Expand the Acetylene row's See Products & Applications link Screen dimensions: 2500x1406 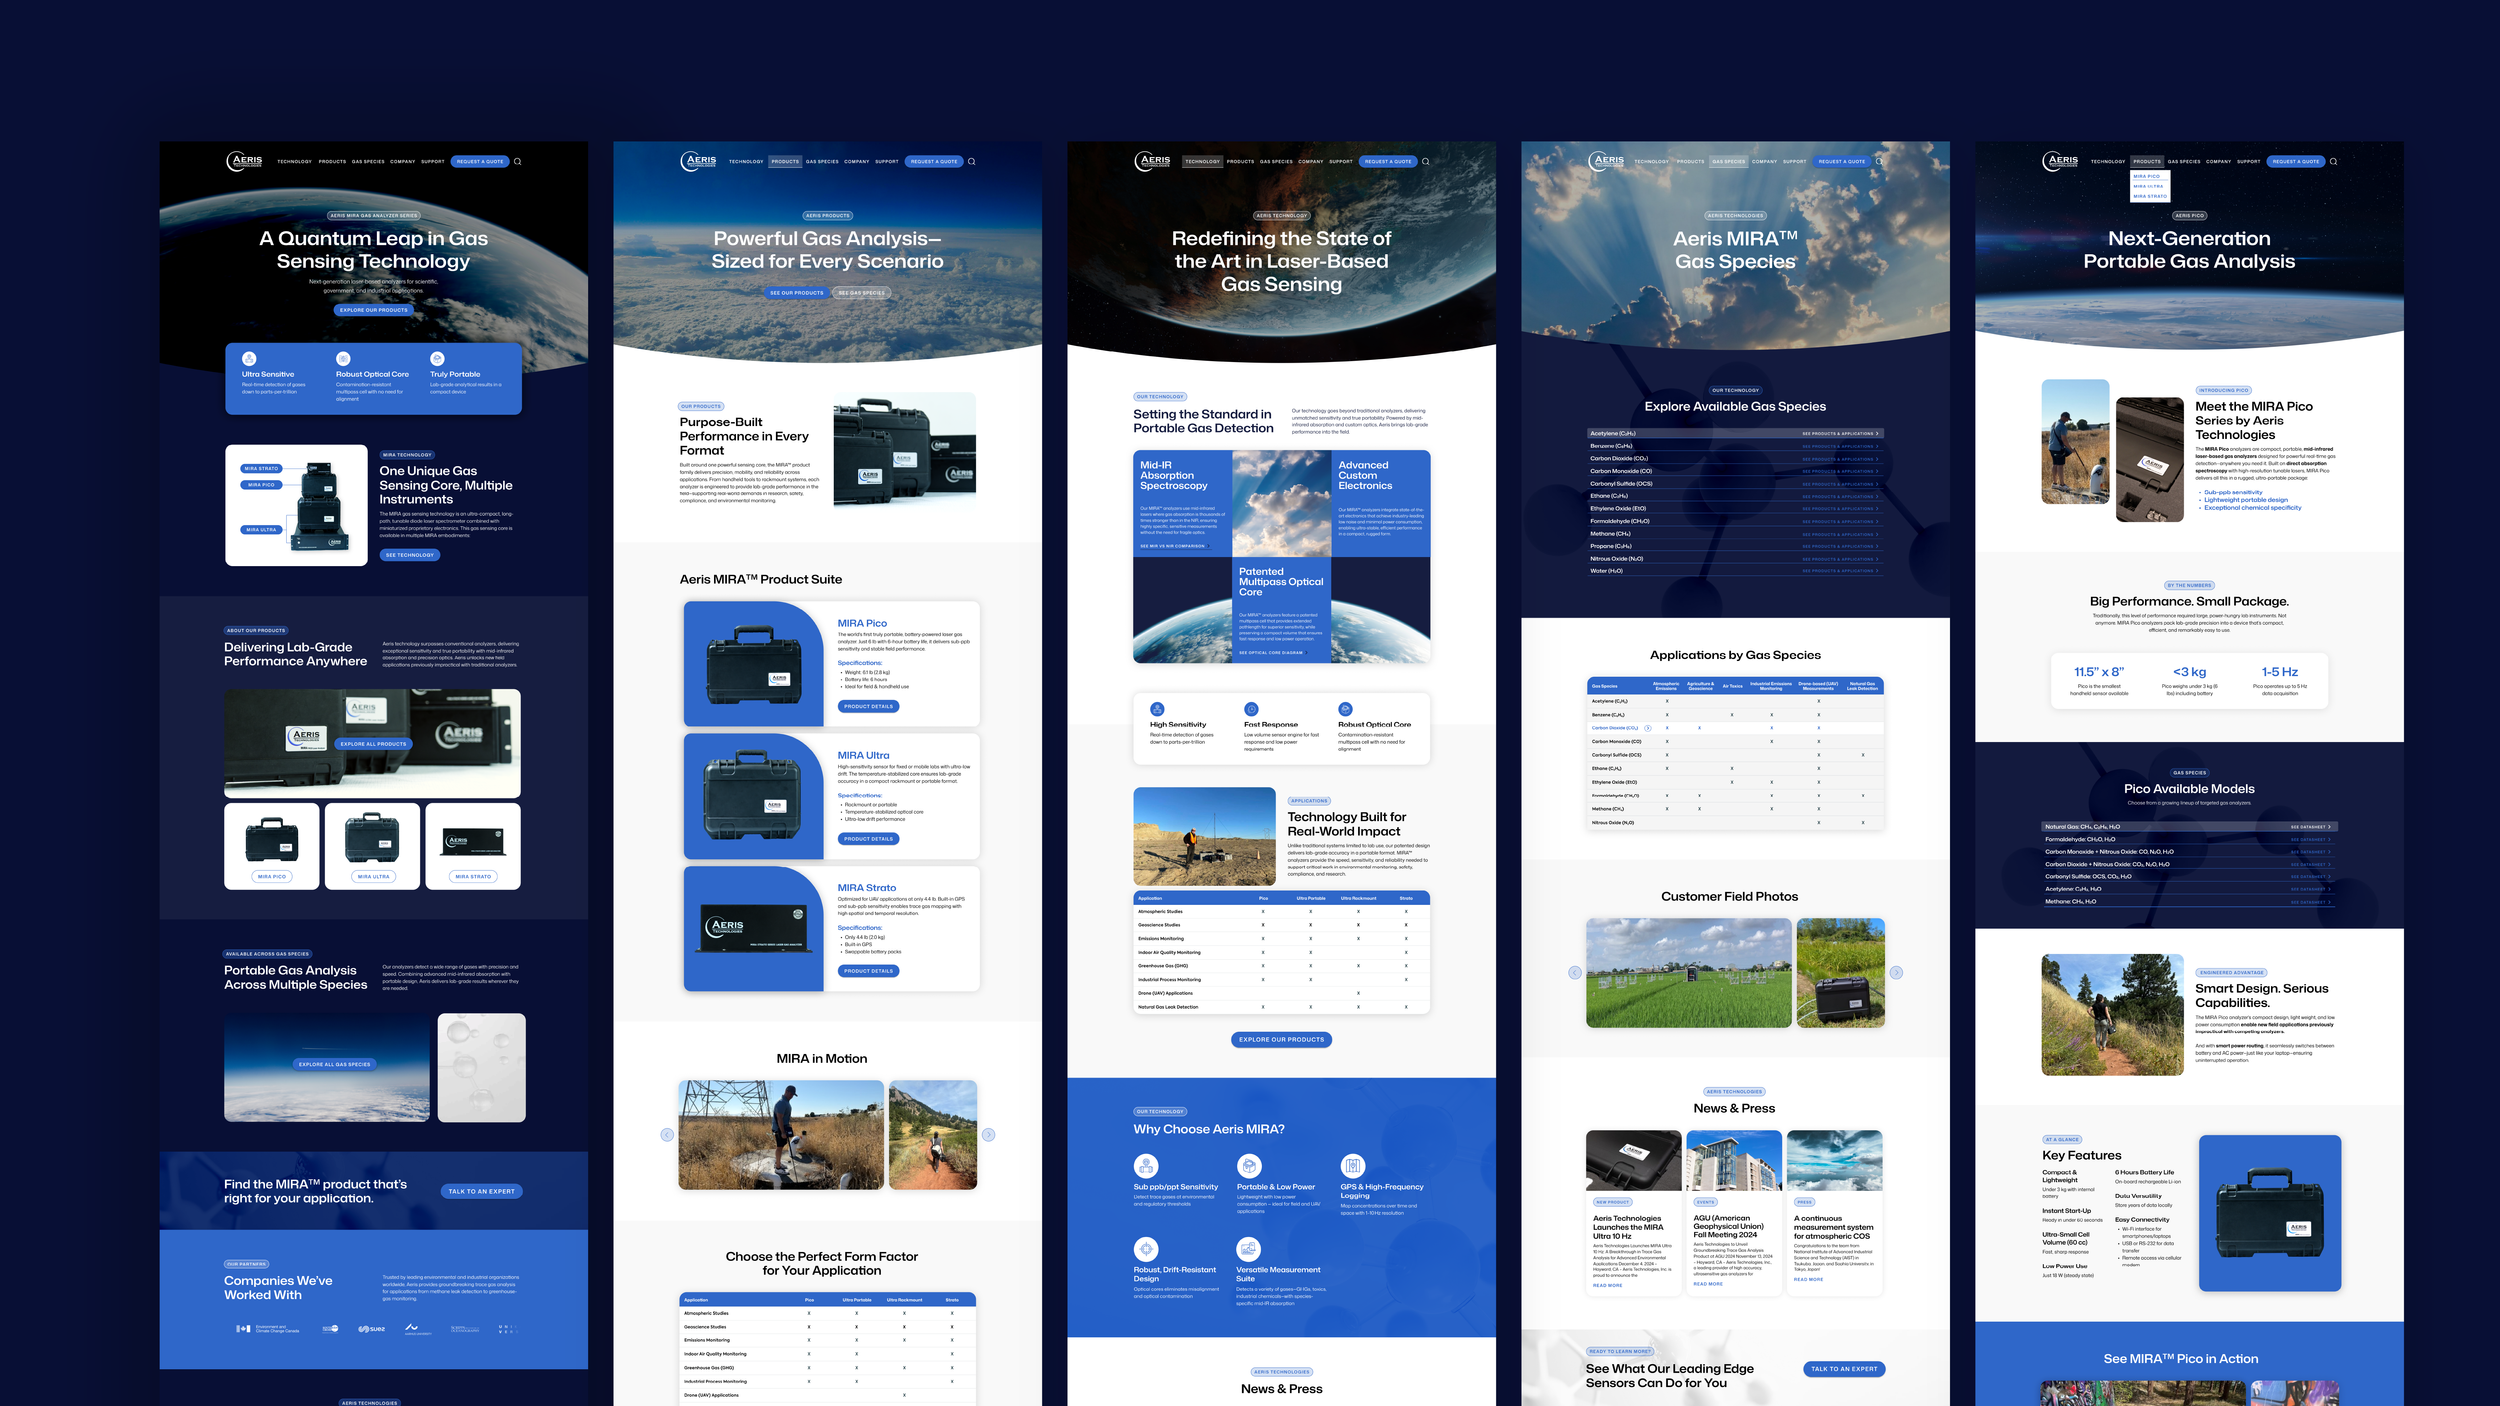[1840, 434]
